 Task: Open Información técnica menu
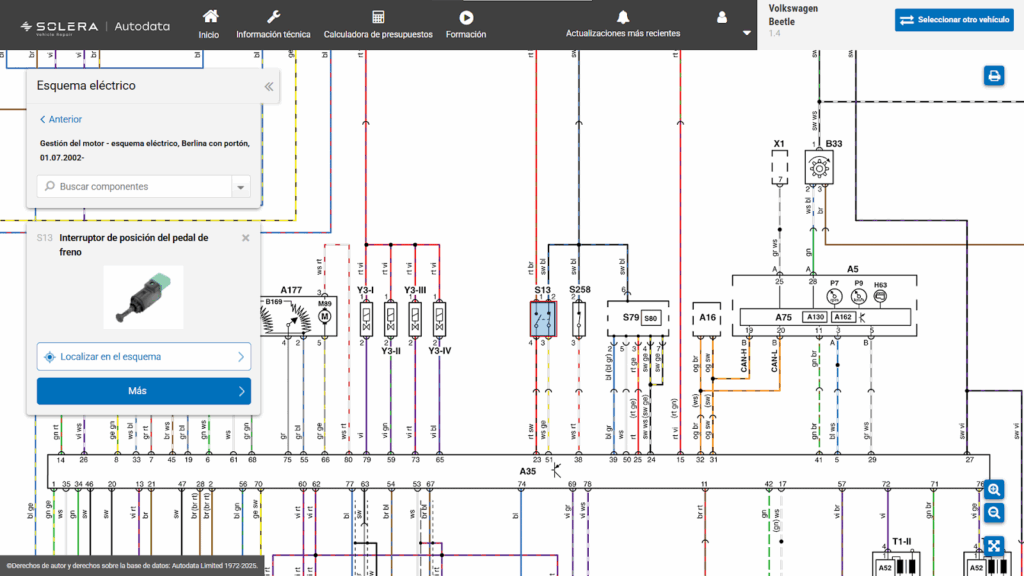click(x=273, y=24)
